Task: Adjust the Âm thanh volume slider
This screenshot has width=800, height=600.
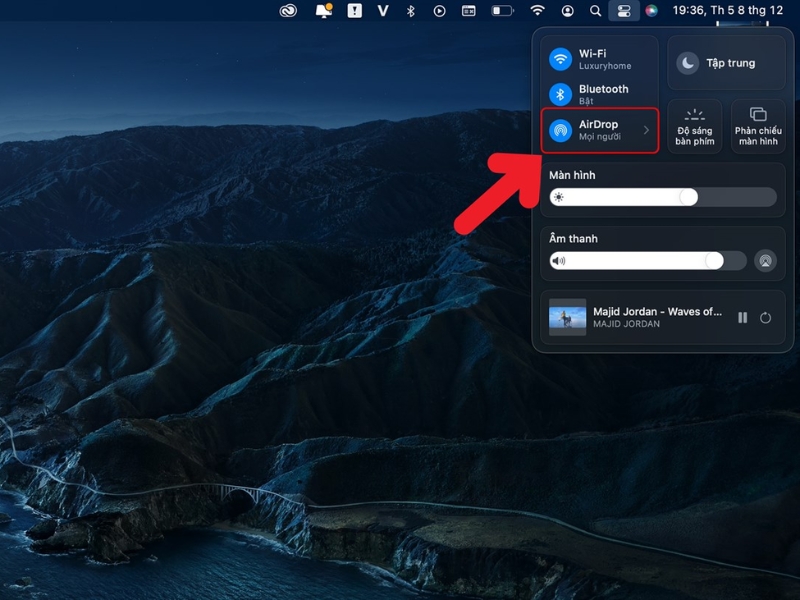Action: 648,261
